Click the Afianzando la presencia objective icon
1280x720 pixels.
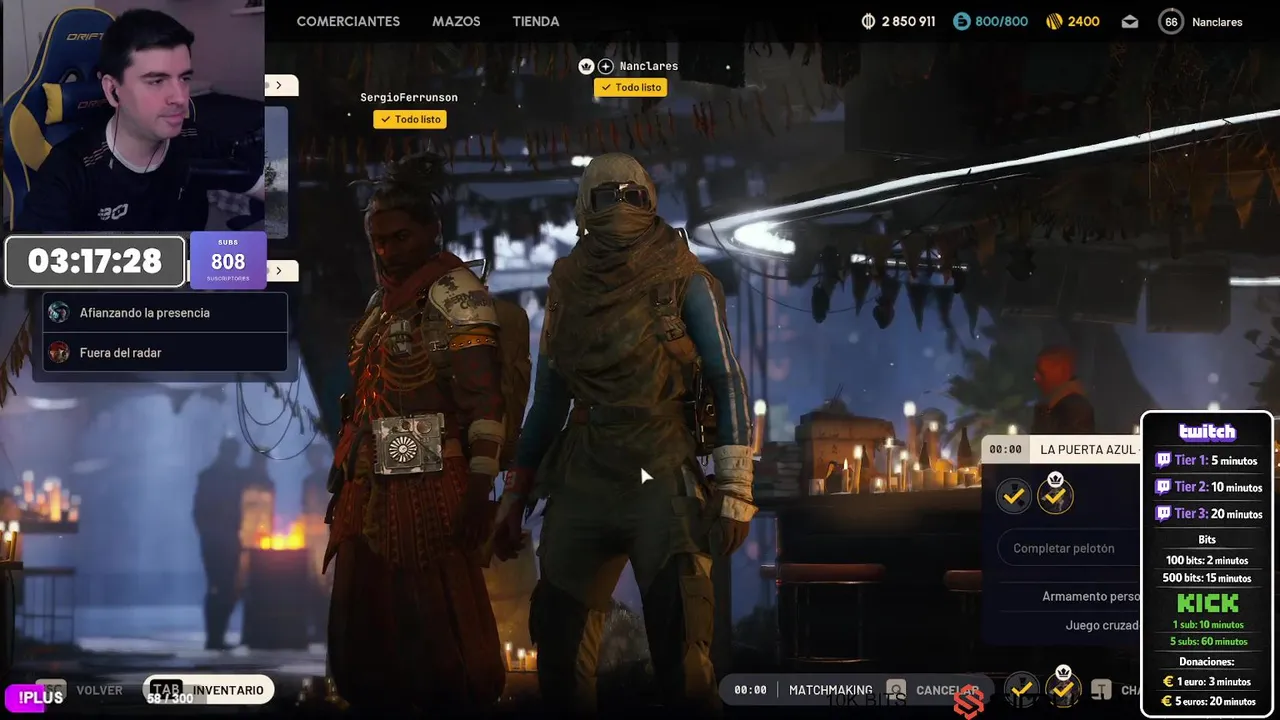point(59,313)
